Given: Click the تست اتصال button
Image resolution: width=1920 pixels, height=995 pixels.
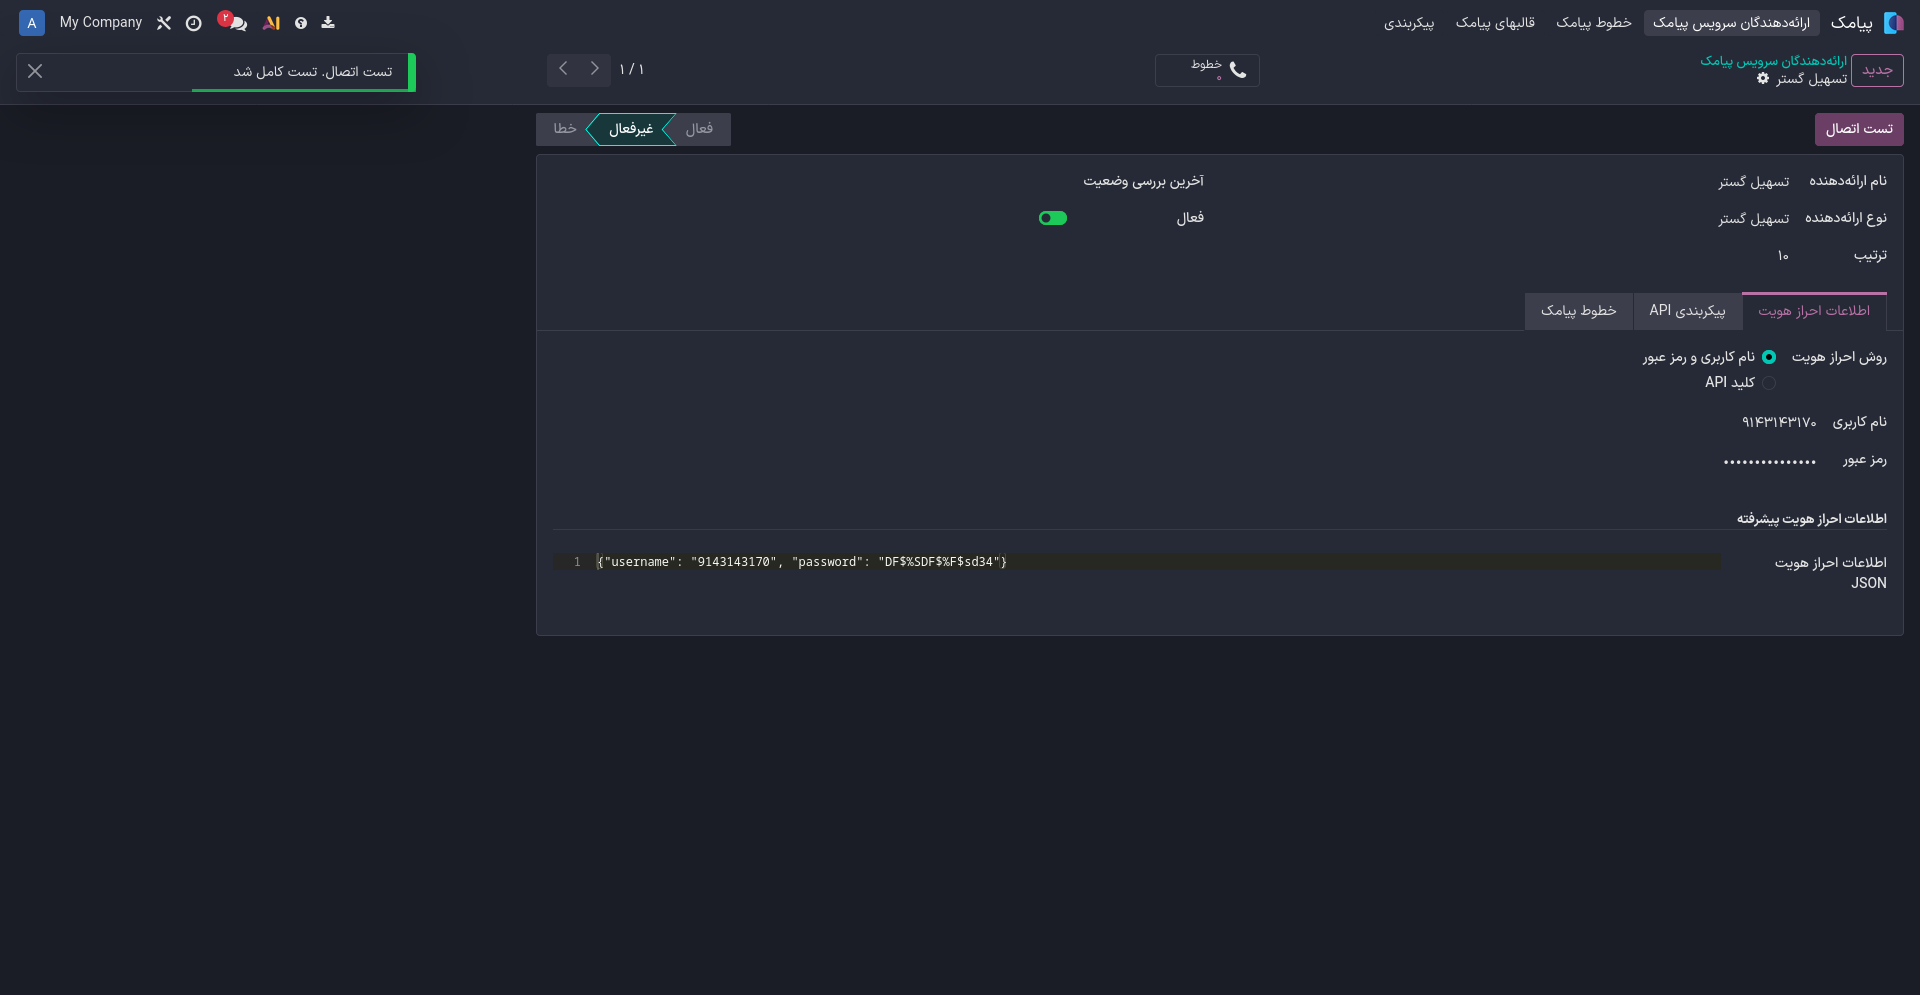Looking at the screenshot, I should (1858, 129).
